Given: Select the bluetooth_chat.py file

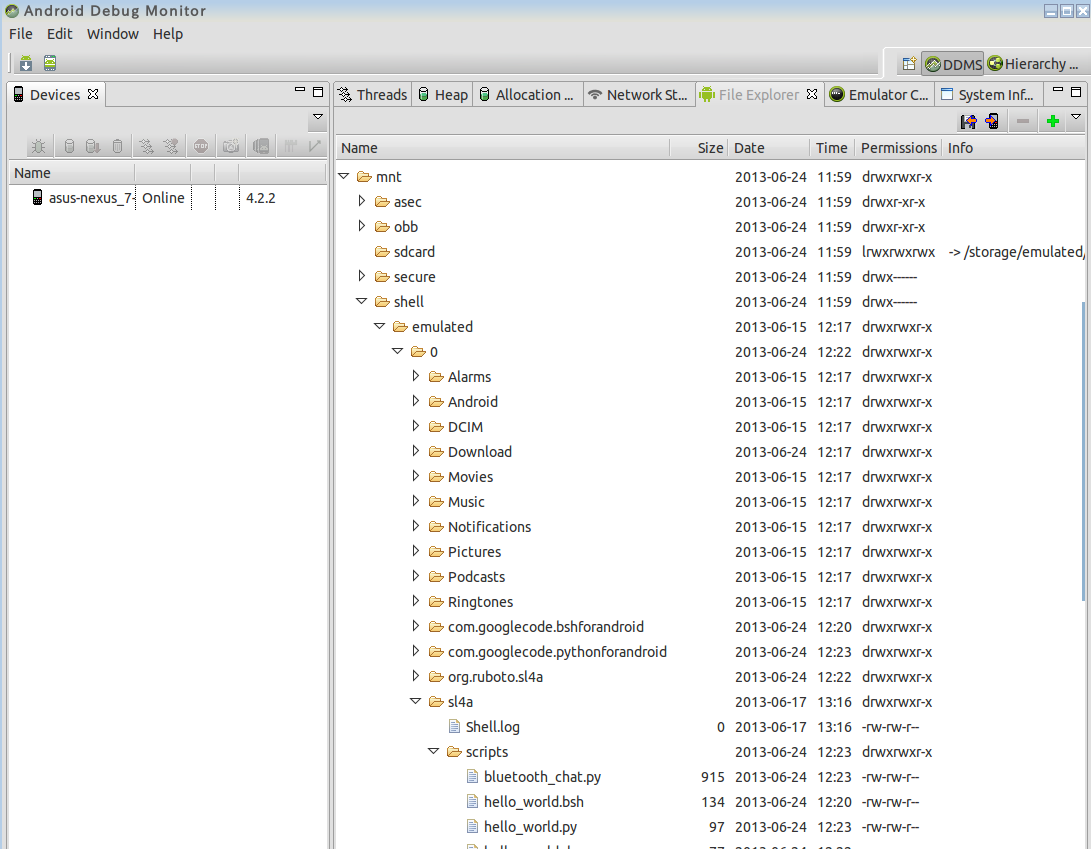Looking at the screenshot, I should point(542,777).
